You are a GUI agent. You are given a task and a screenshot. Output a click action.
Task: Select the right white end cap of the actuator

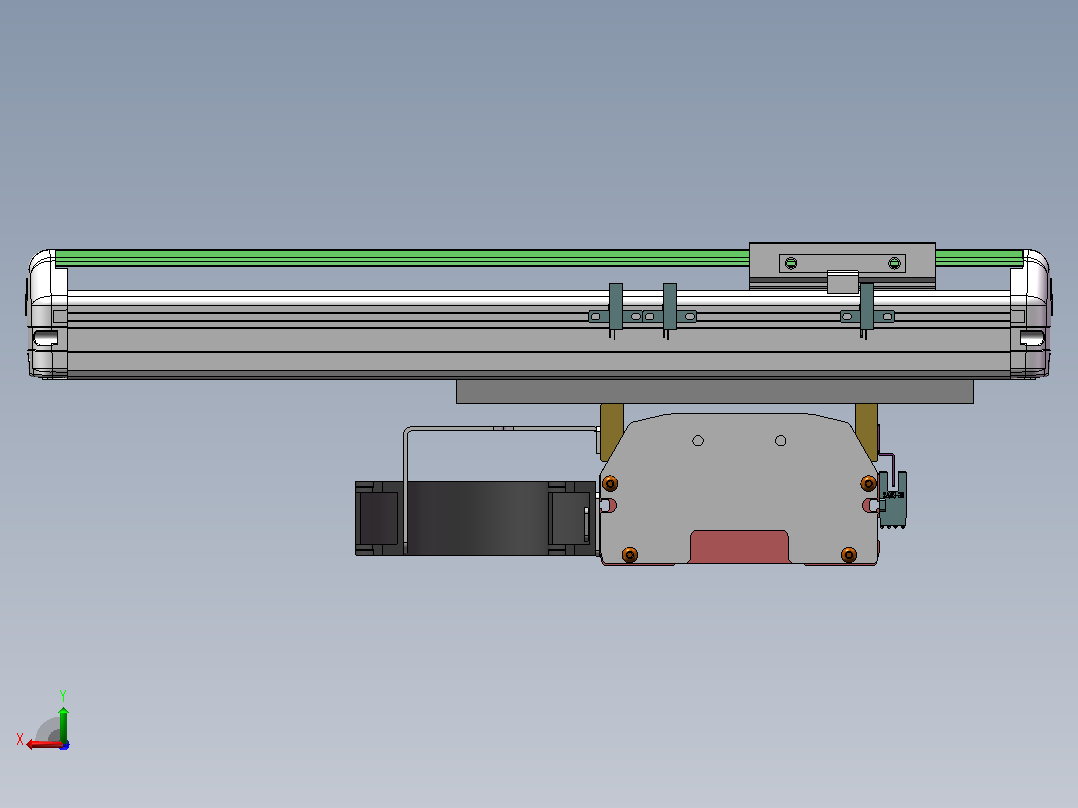[1030, 314]
